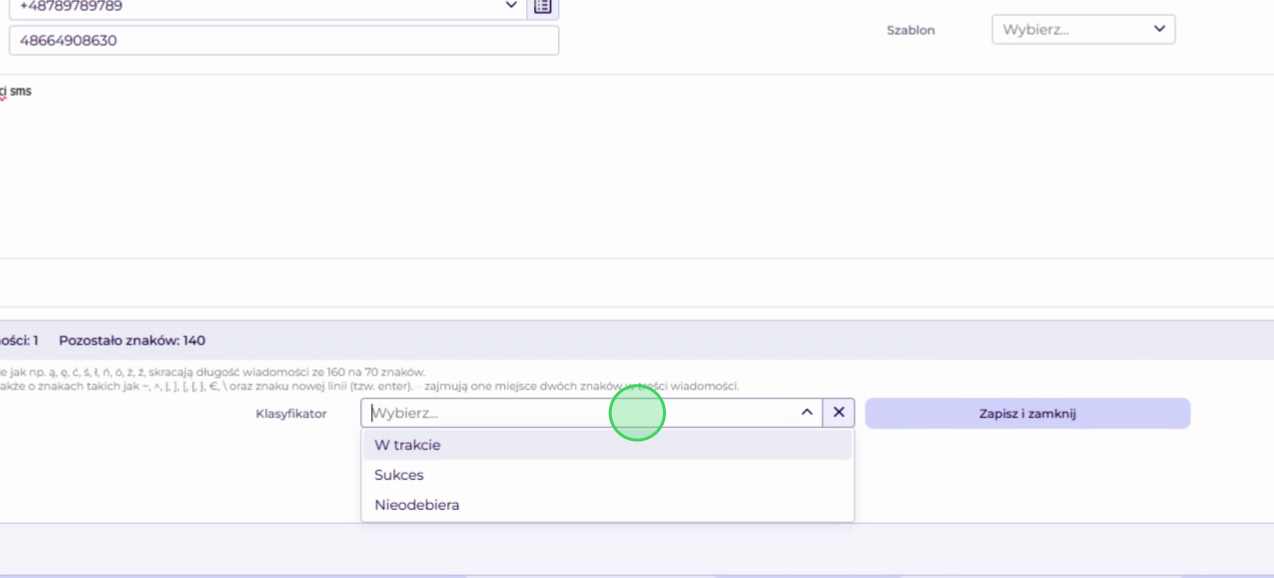1274x578 pixels.
Task: Click the 'Pozostało znaków: 140' counter
Action: click(x=132, y=340)
